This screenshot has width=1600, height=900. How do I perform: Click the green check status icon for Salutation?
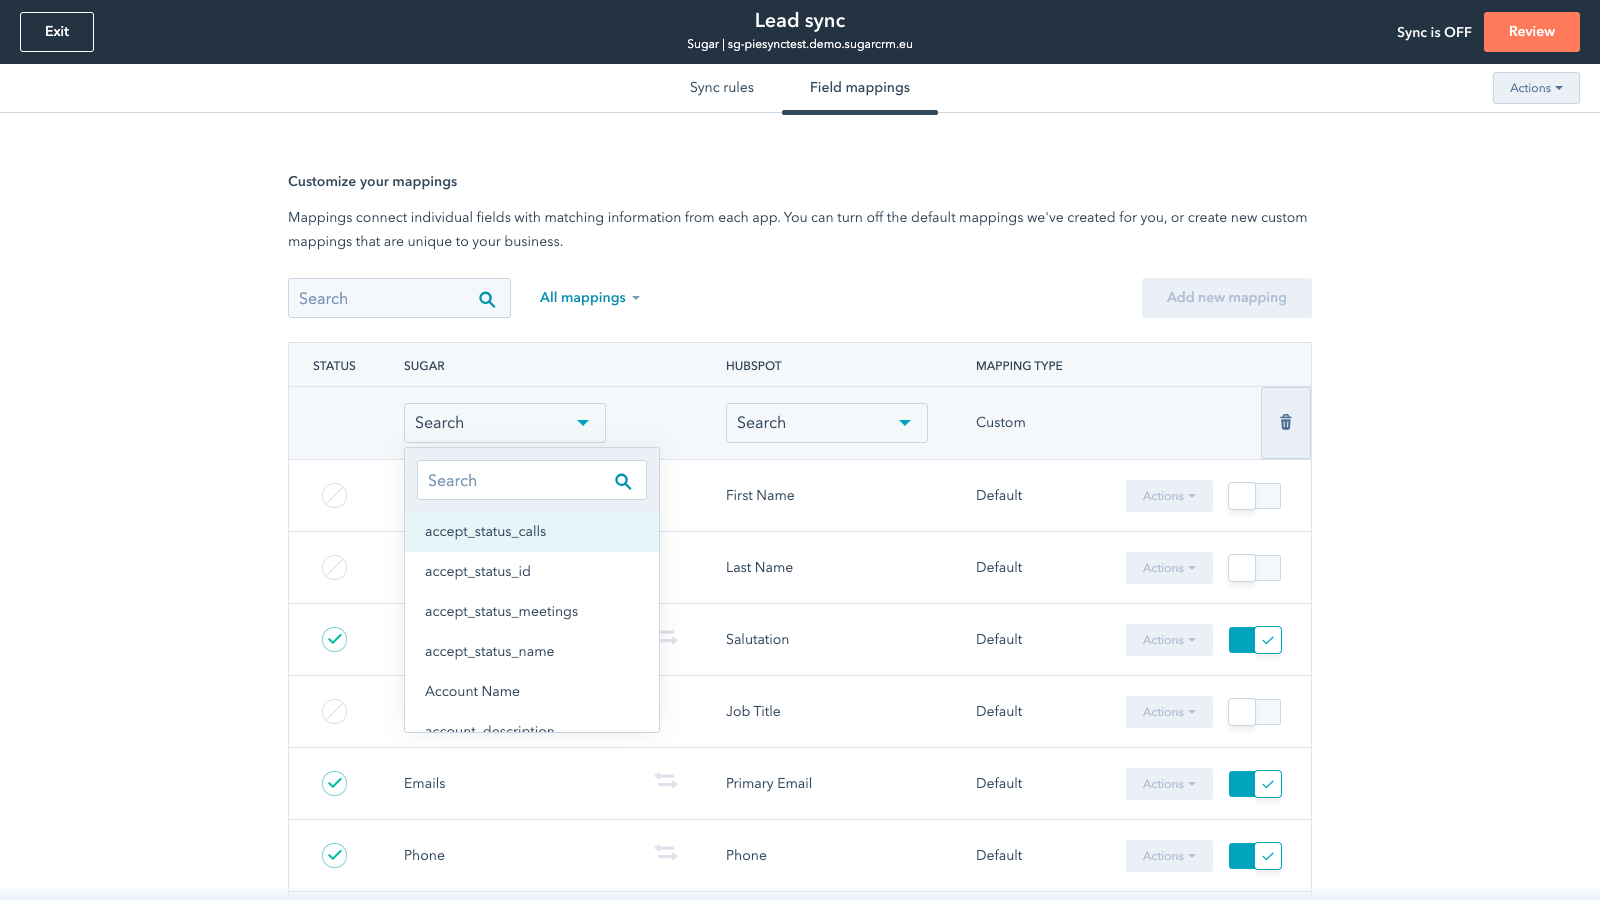[x=334, y=639]
